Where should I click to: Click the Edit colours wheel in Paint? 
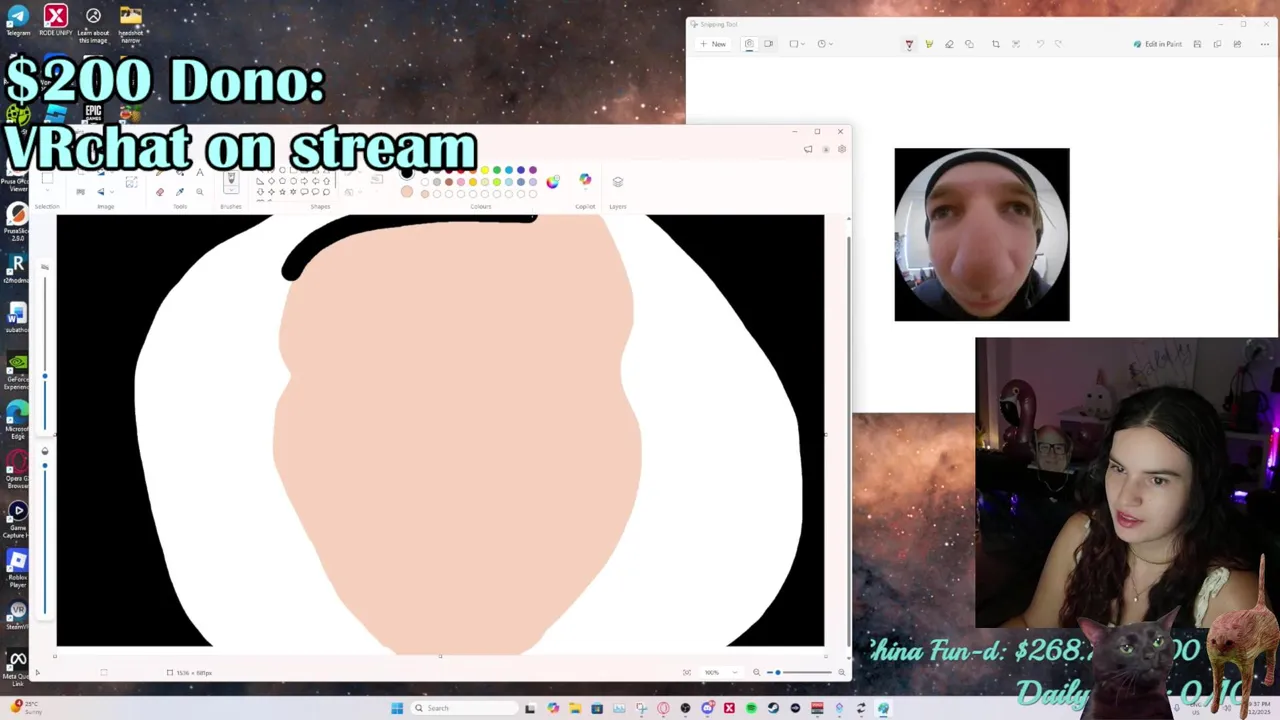[552, 182]
